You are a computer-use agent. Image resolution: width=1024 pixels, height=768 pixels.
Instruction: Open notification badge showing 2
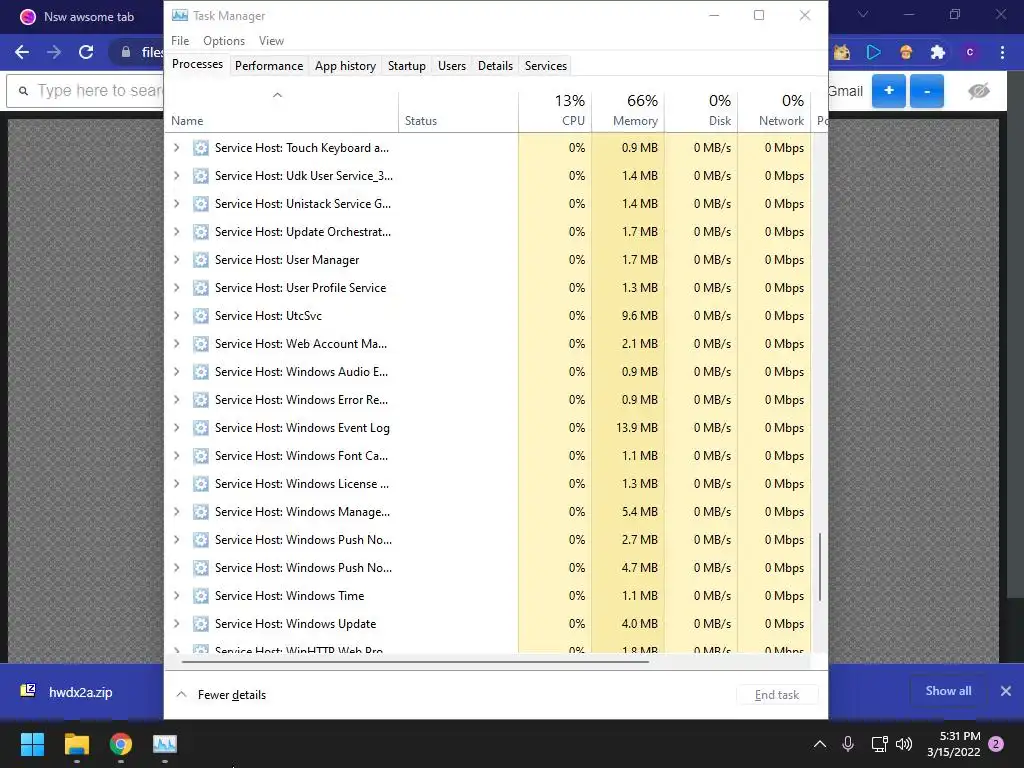996,744
